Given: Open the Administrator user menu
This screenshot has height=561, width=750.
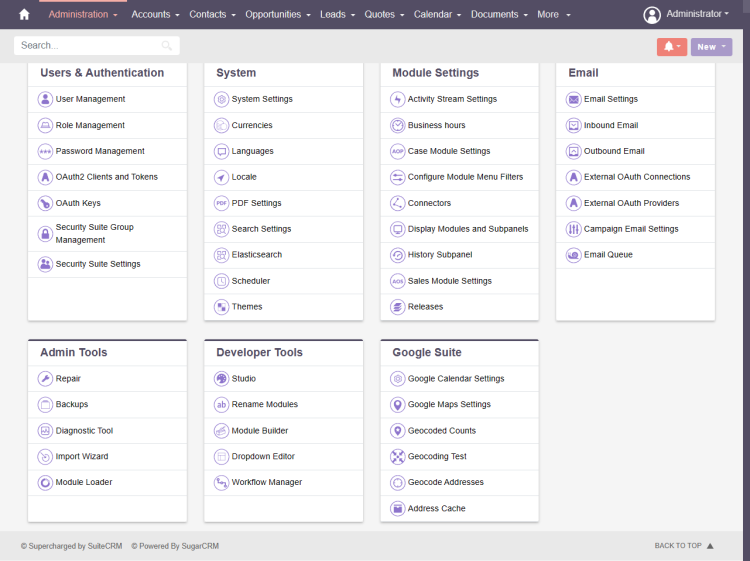Looking at the screenshot, I should (x=686, y=14).
